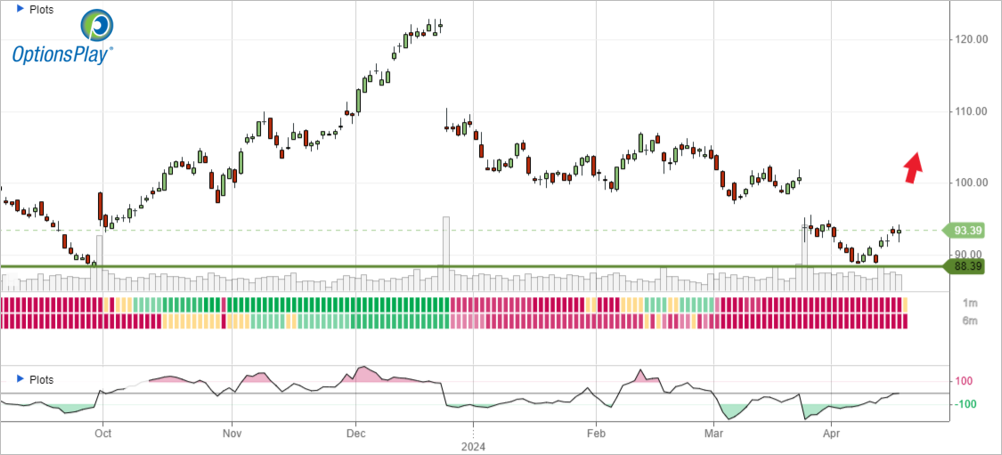The image size is (1002, 455).
Task: Select the 93.39 current price tag
Action: 965,230
